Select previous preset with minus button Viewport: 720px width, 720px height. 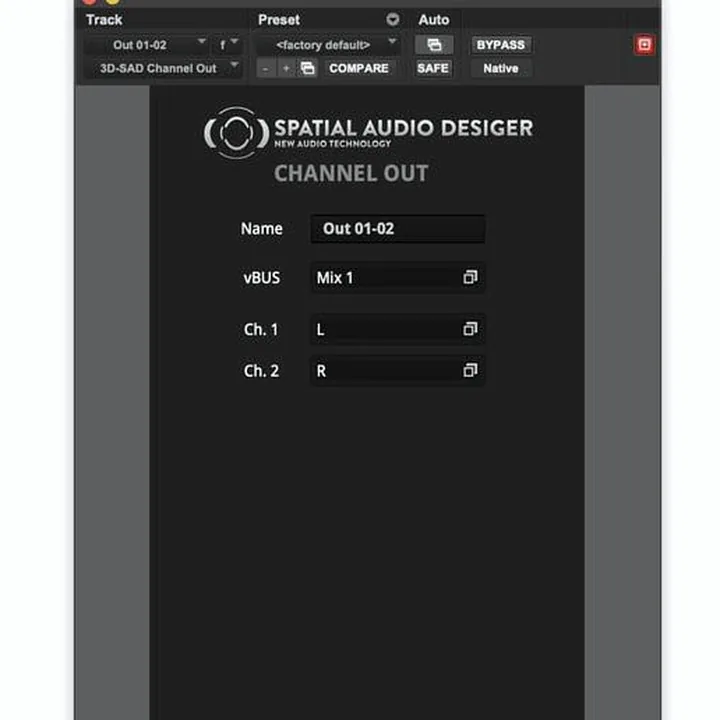265,68
